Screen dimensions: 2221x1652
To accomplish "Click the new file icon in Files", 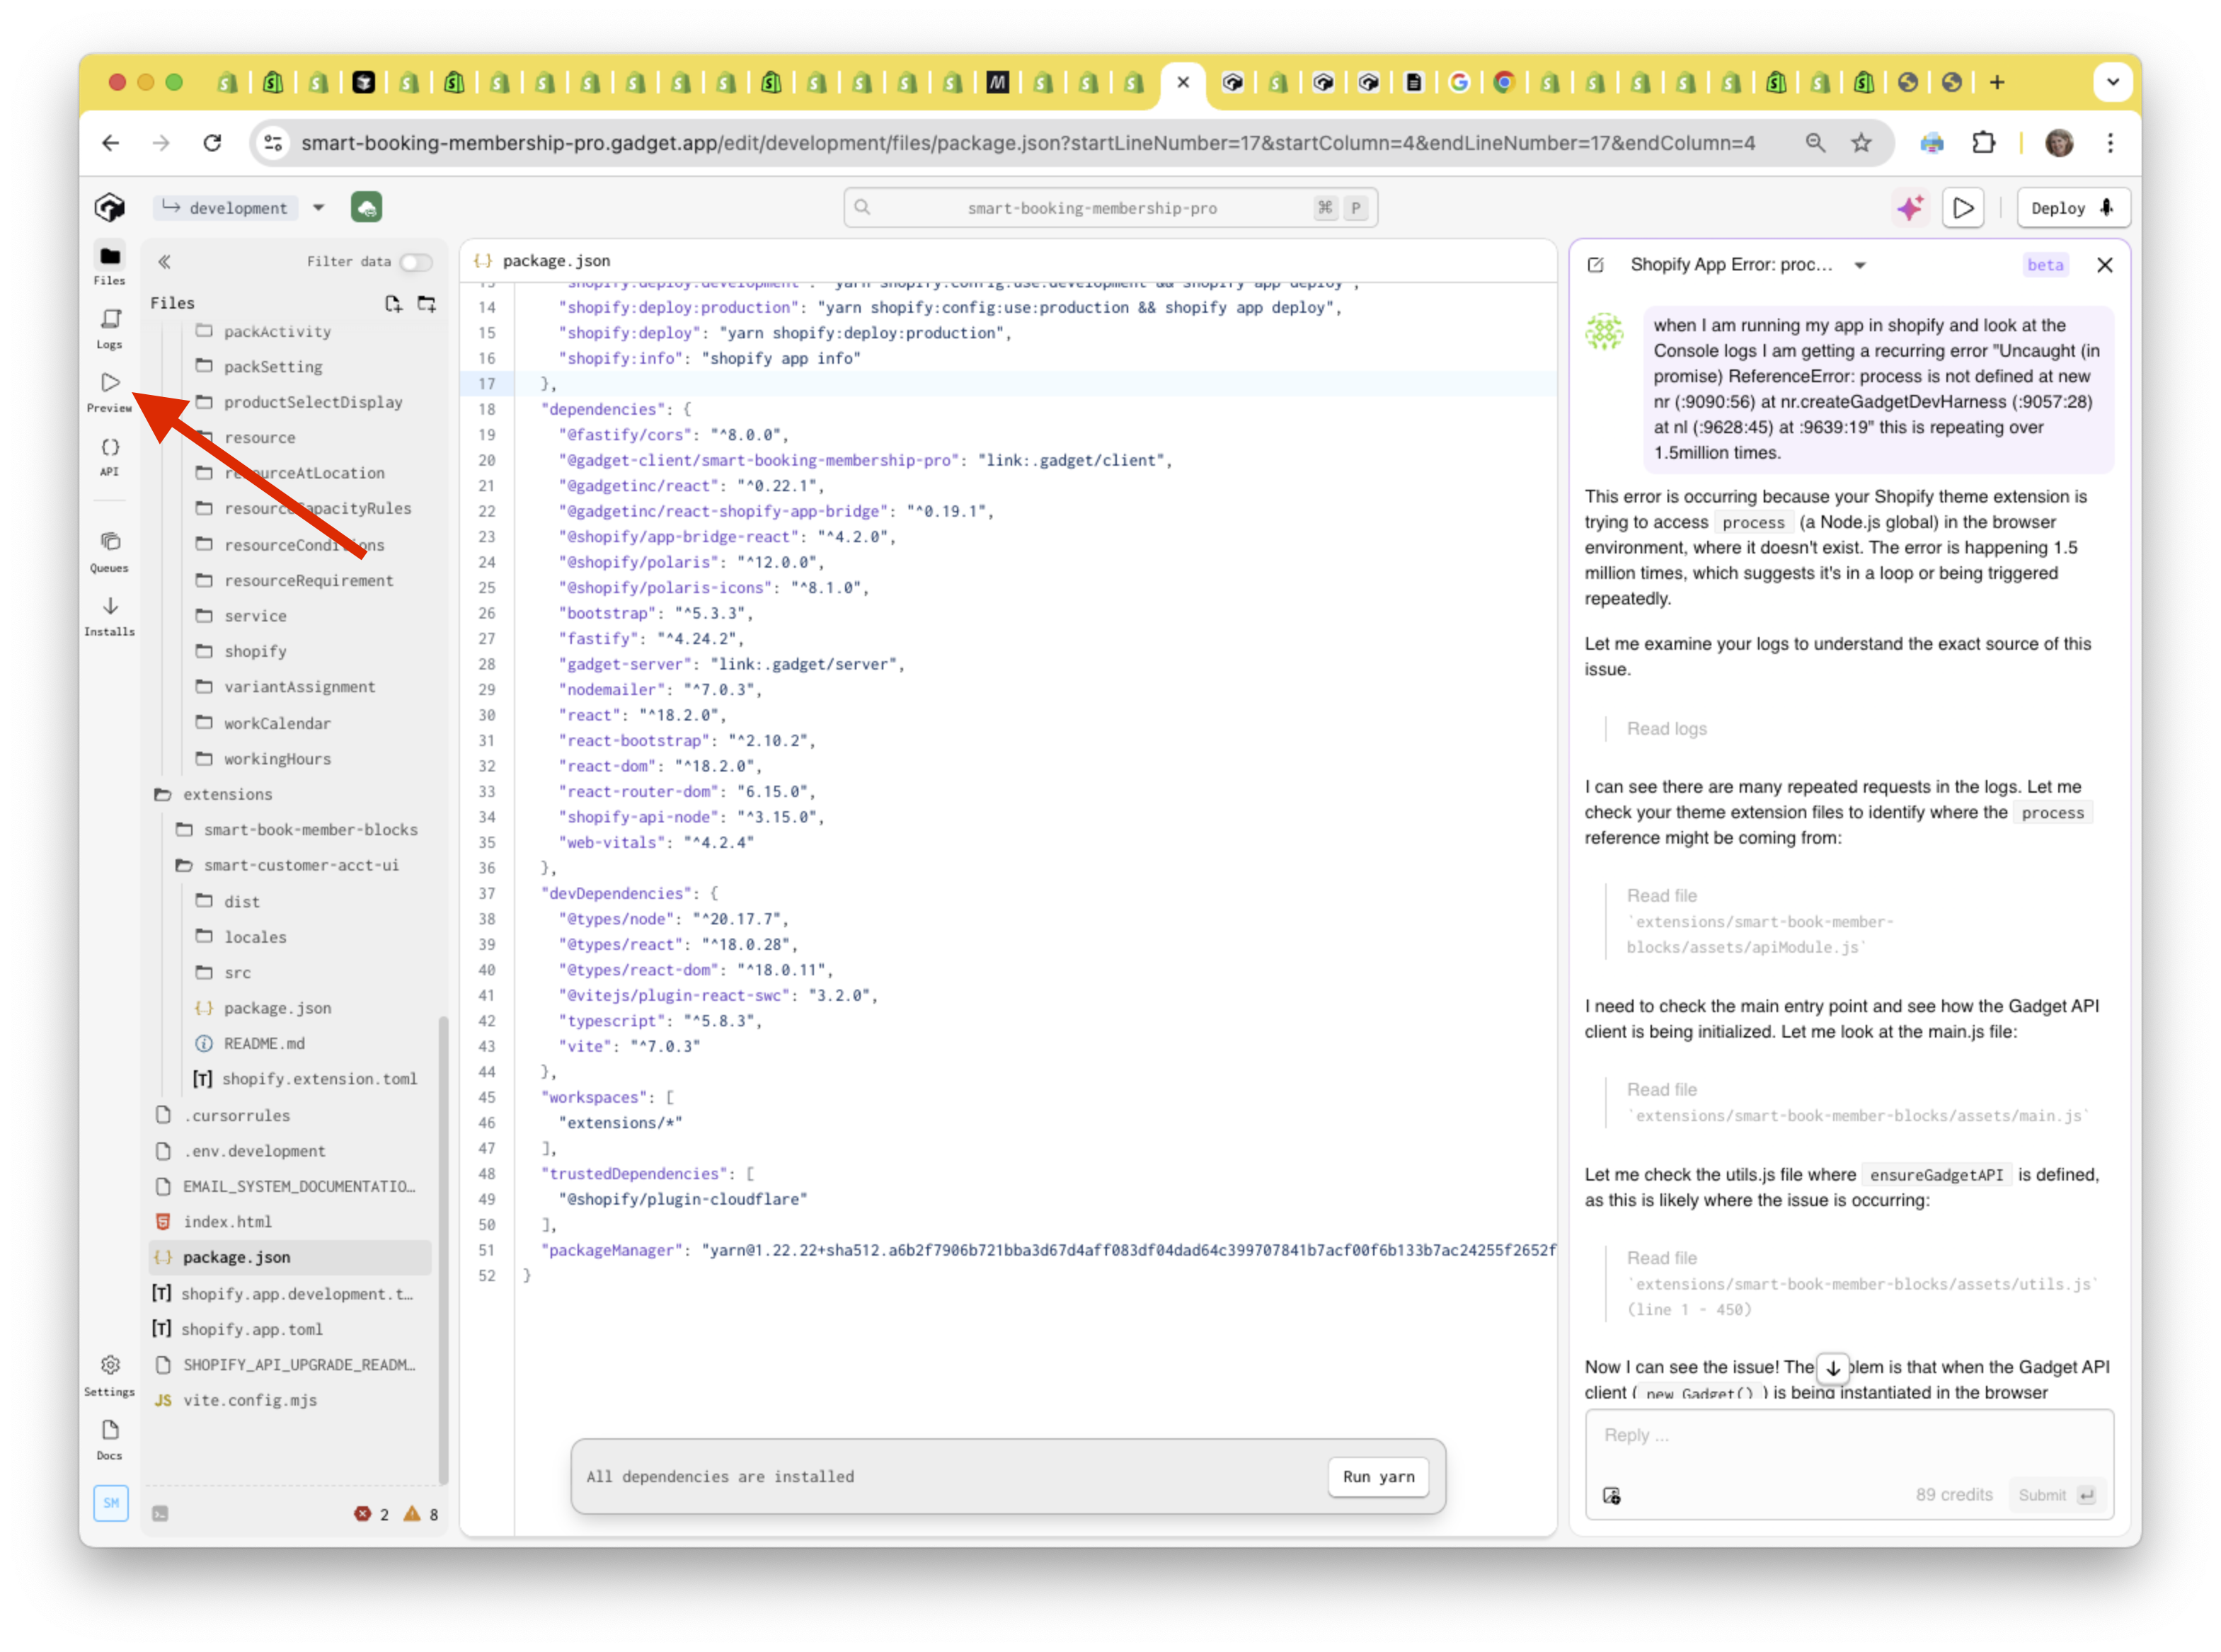I will [x=393, y=303].
